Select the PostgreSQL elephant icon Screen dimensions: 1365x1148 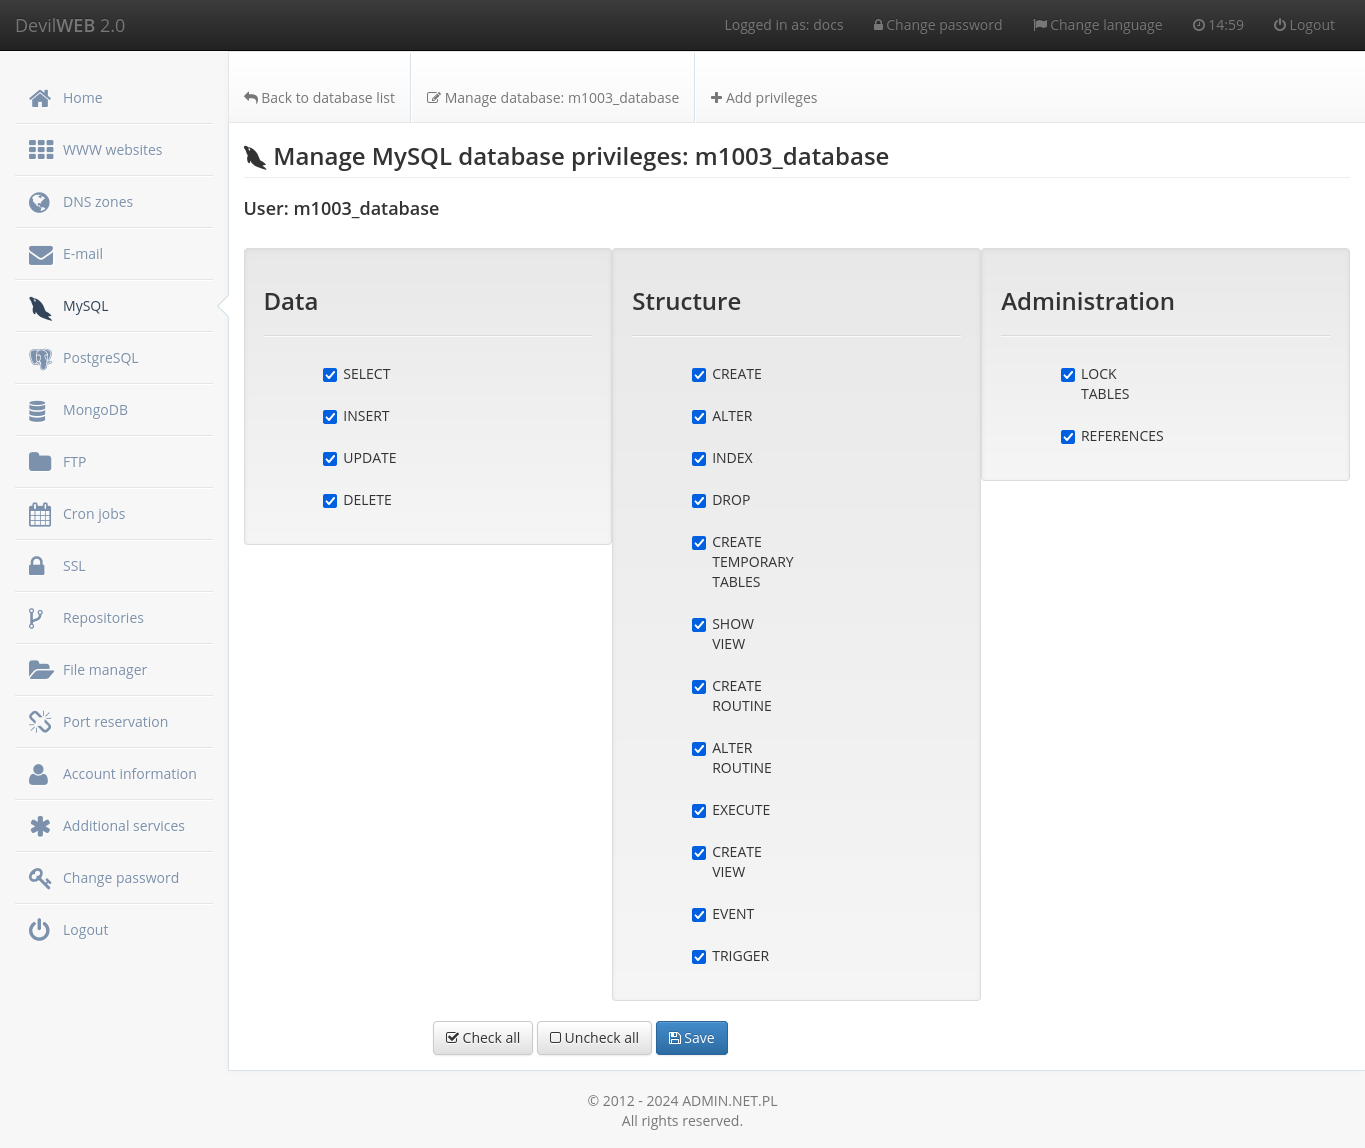[40, 357]
